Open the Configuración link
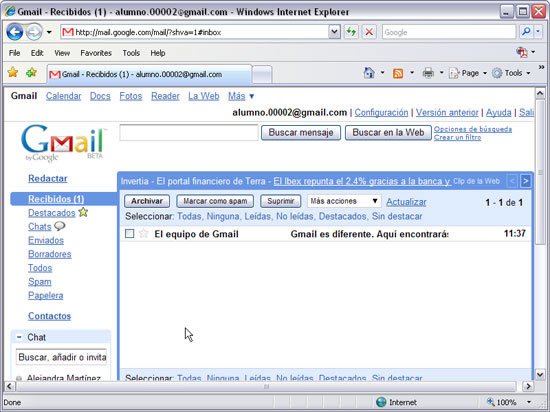Image resolution: width=550 pixels, height=412 pixels. coord(381,113)
